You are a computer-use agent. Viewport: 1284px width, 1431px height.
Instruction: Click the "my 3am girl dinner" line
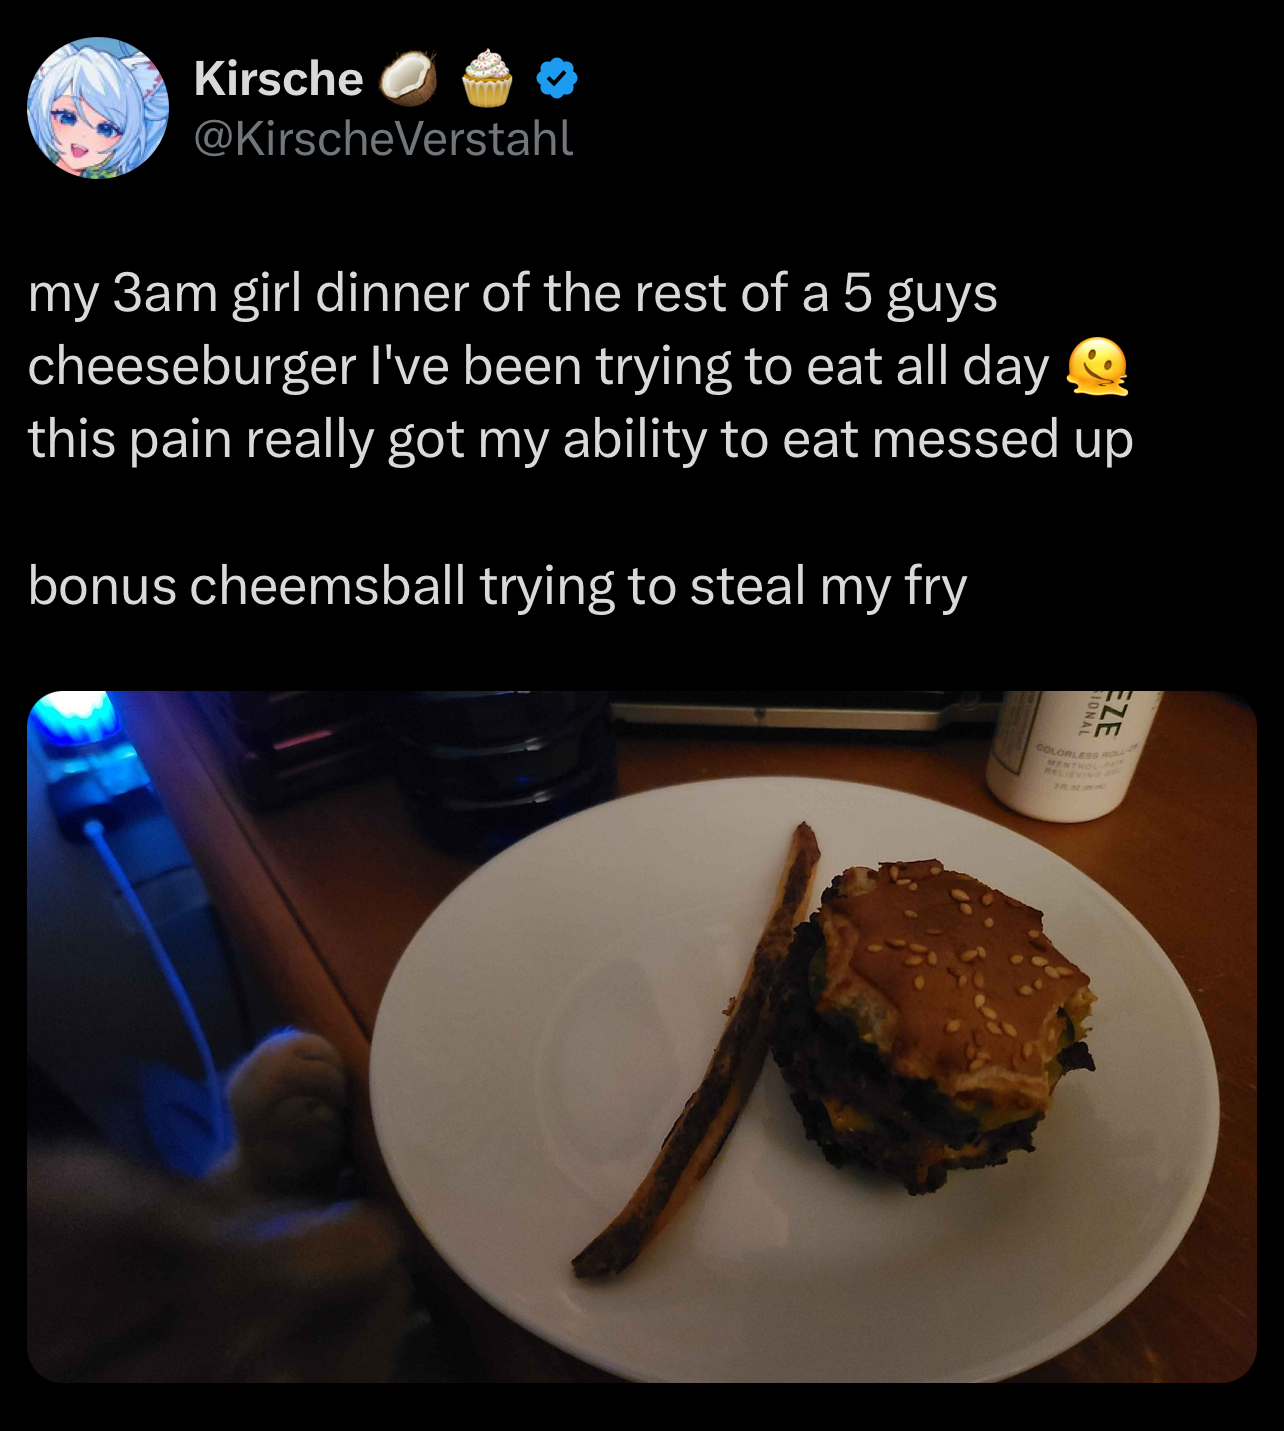tap(513, 294)
